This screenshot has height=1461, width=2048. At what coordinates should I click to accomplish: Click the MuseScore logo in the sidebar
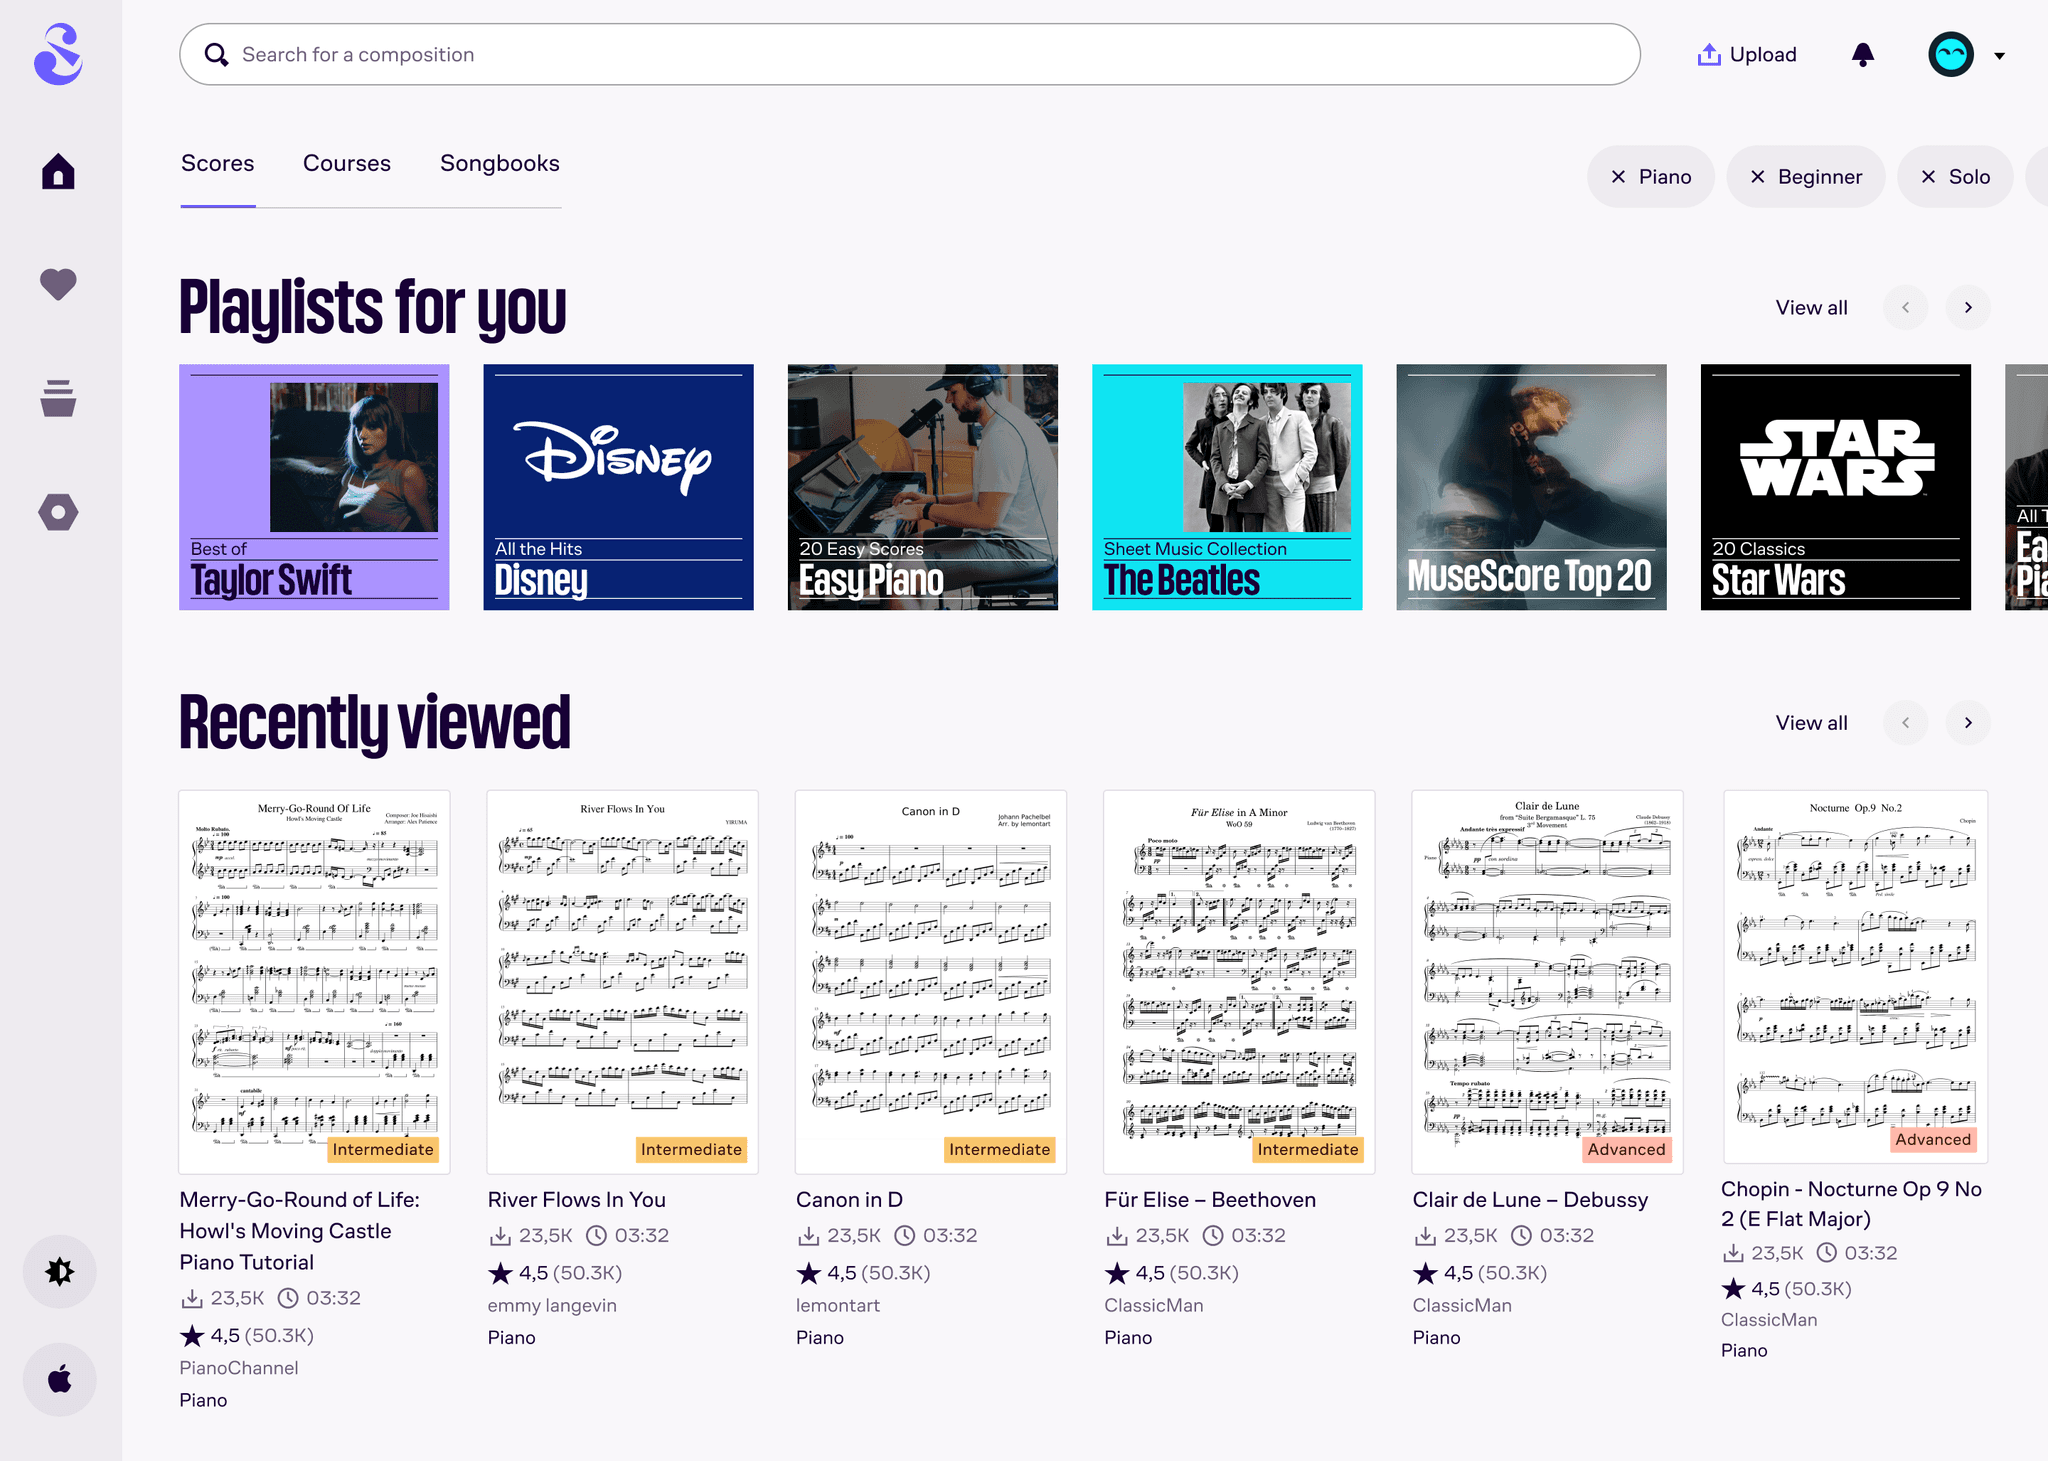click(59, 54)
